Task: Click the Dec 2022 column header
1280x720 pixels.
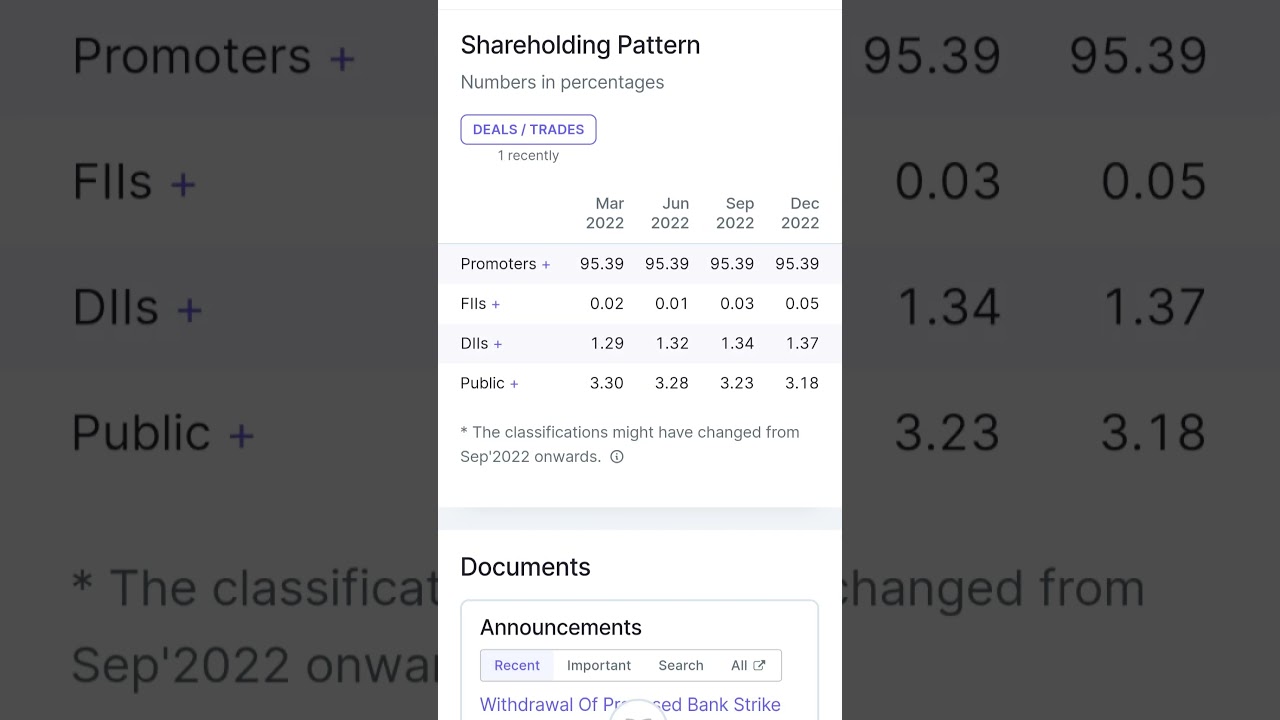Action: click(800, 213)
